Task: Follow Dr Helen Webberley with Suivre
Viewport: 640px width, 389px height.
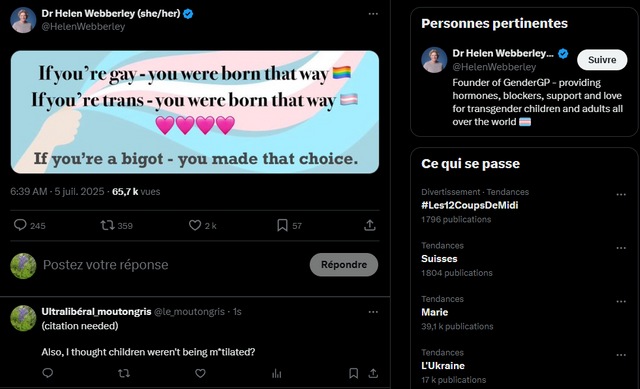Action: point(602,60)
